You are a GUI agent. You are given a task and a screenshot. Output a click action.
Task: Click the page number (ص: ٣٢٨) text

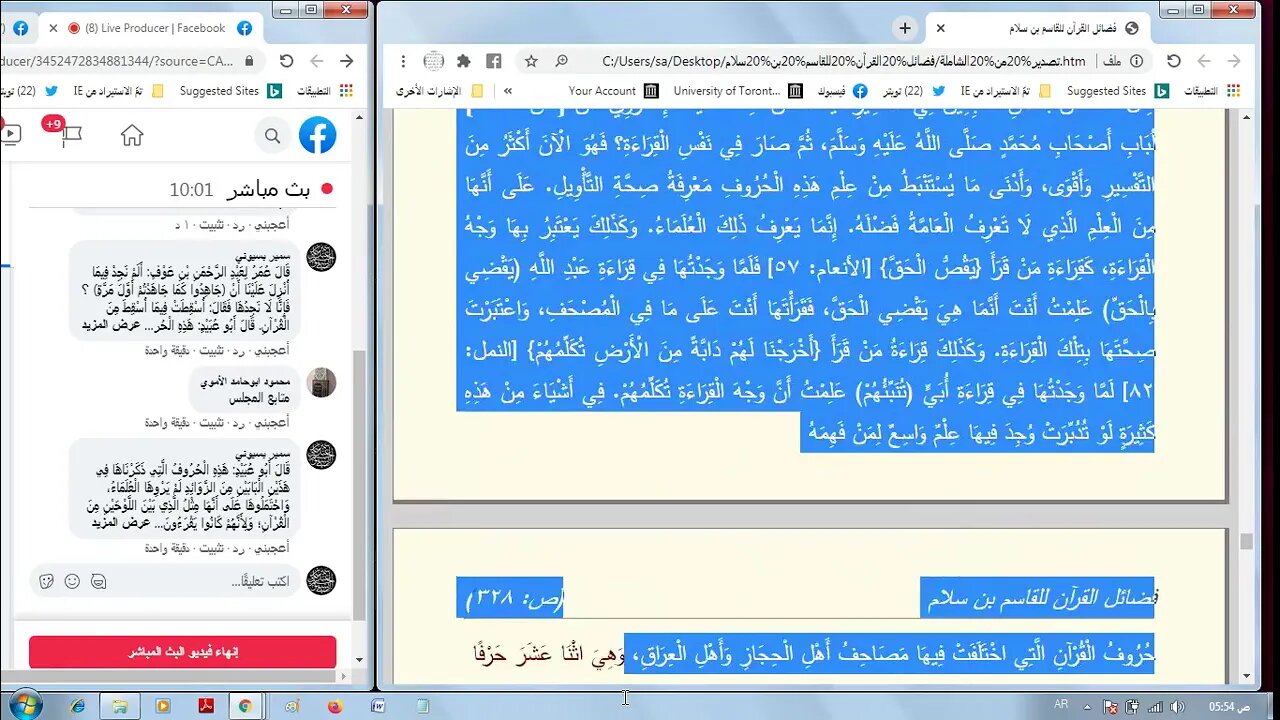point(516,598)
